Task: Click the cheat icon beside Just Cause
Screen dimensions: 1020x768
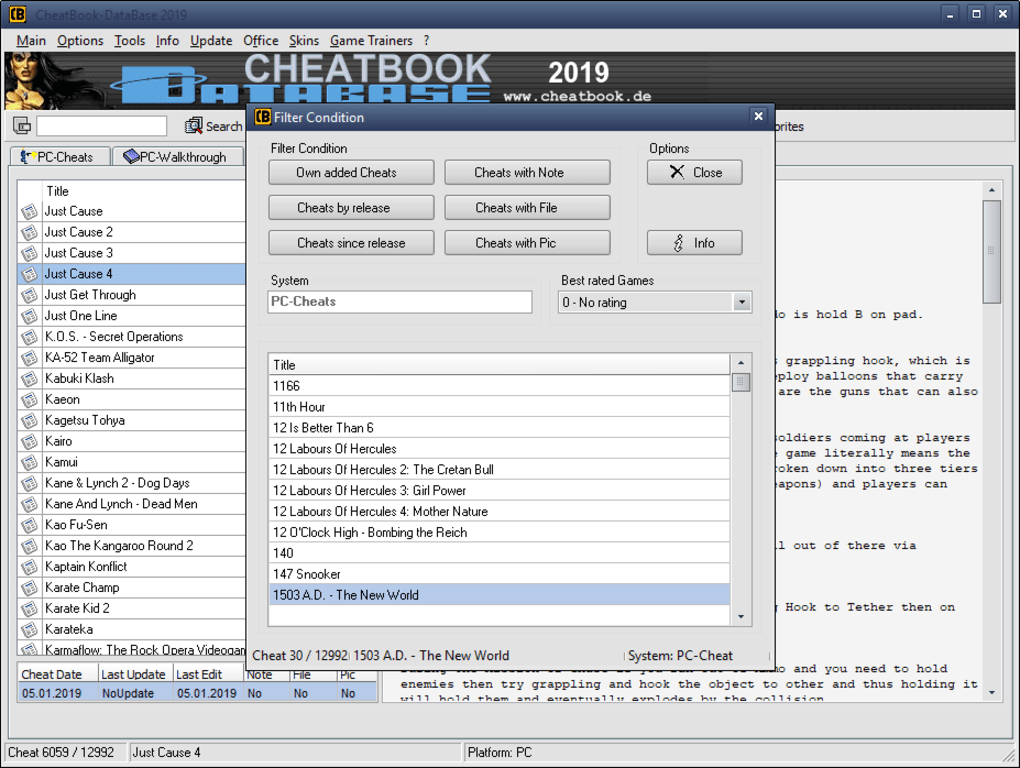Action: (29, 211)
